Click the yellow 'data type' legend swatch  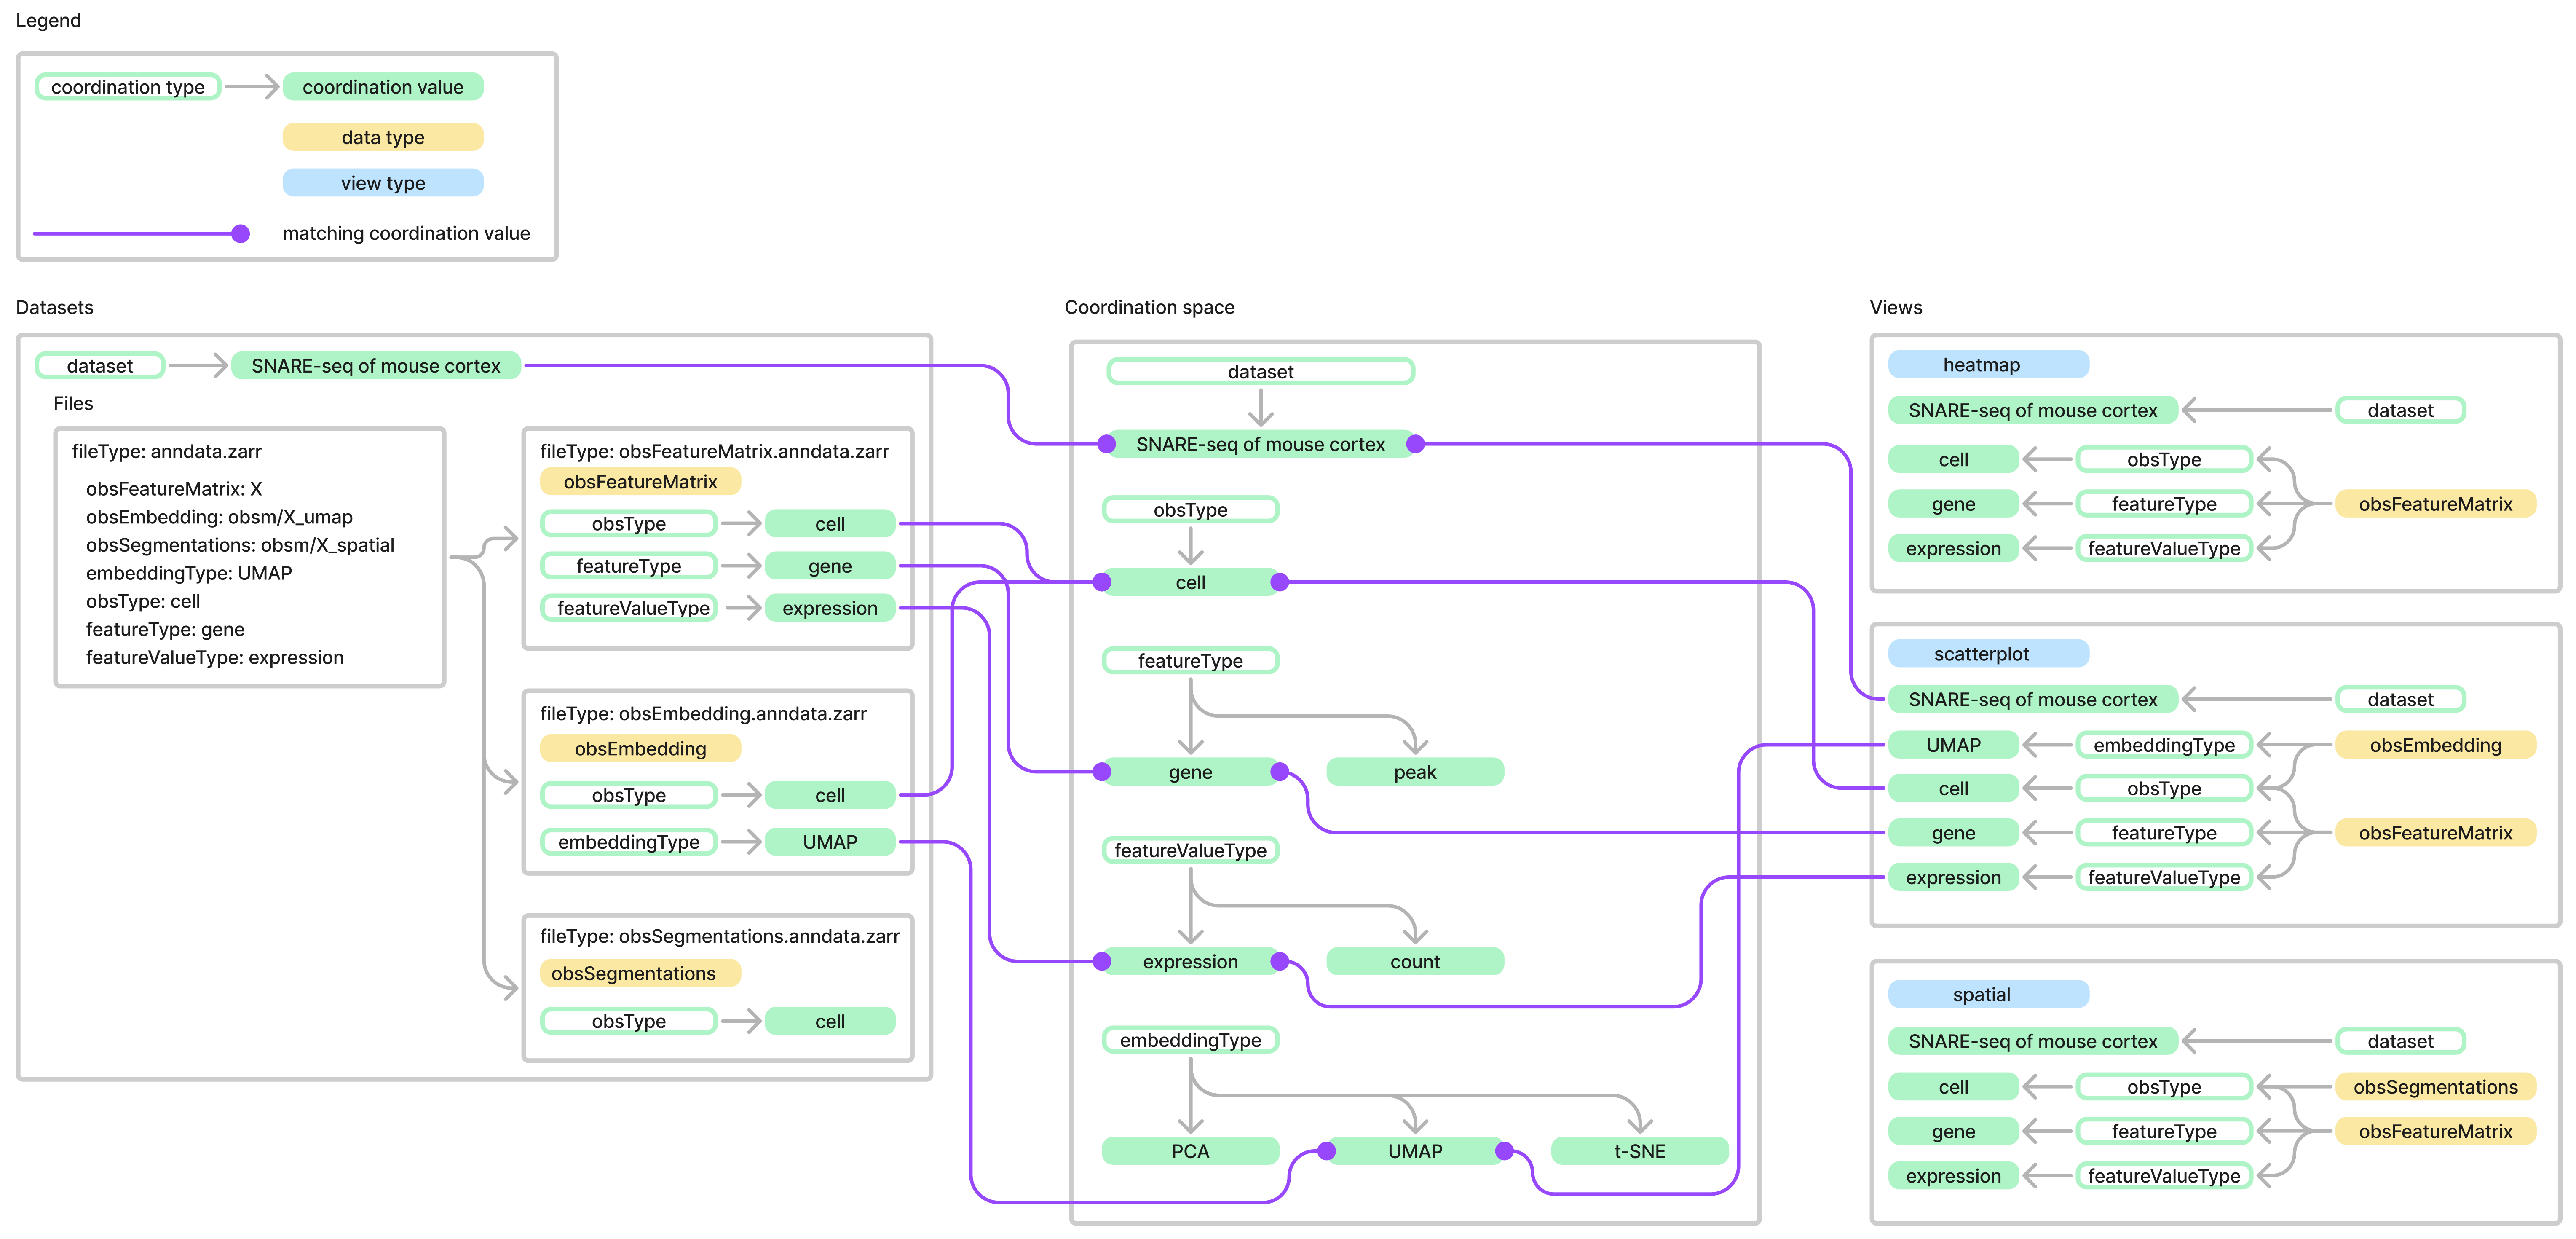[382, 137]
